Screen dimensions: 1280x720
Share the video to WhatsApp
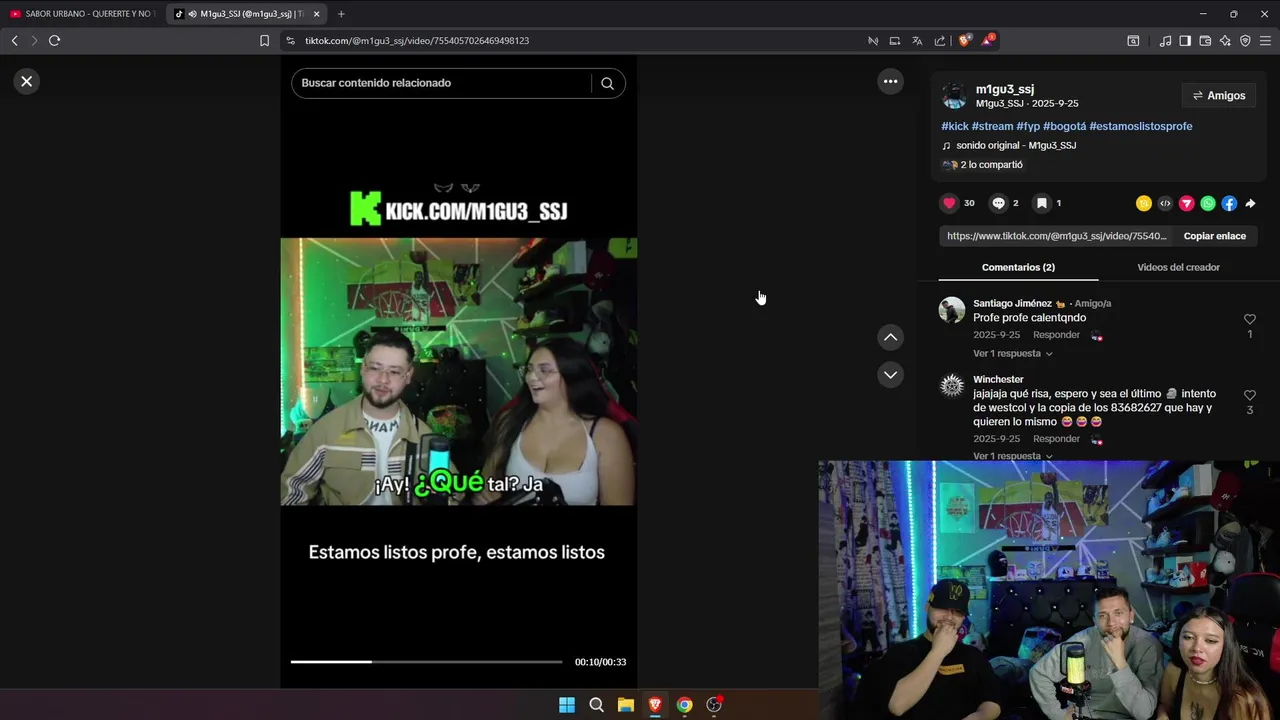coord(1208,203)
